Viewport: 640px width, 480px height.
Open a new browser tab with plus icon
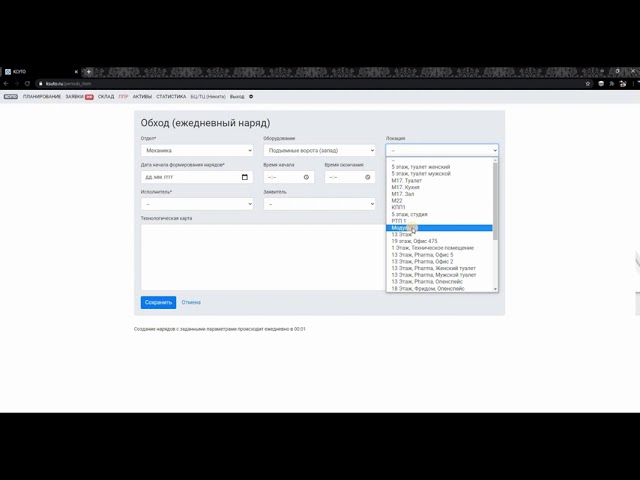pyautogui.click(x=88, y=72)
